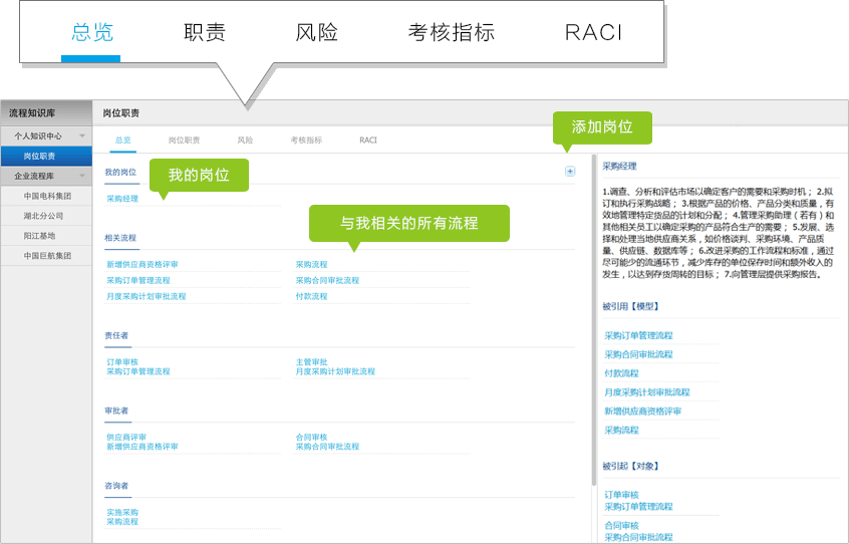Click the plus icon to add a position
This screenshot has width=849, height=544.
[570, 171]
